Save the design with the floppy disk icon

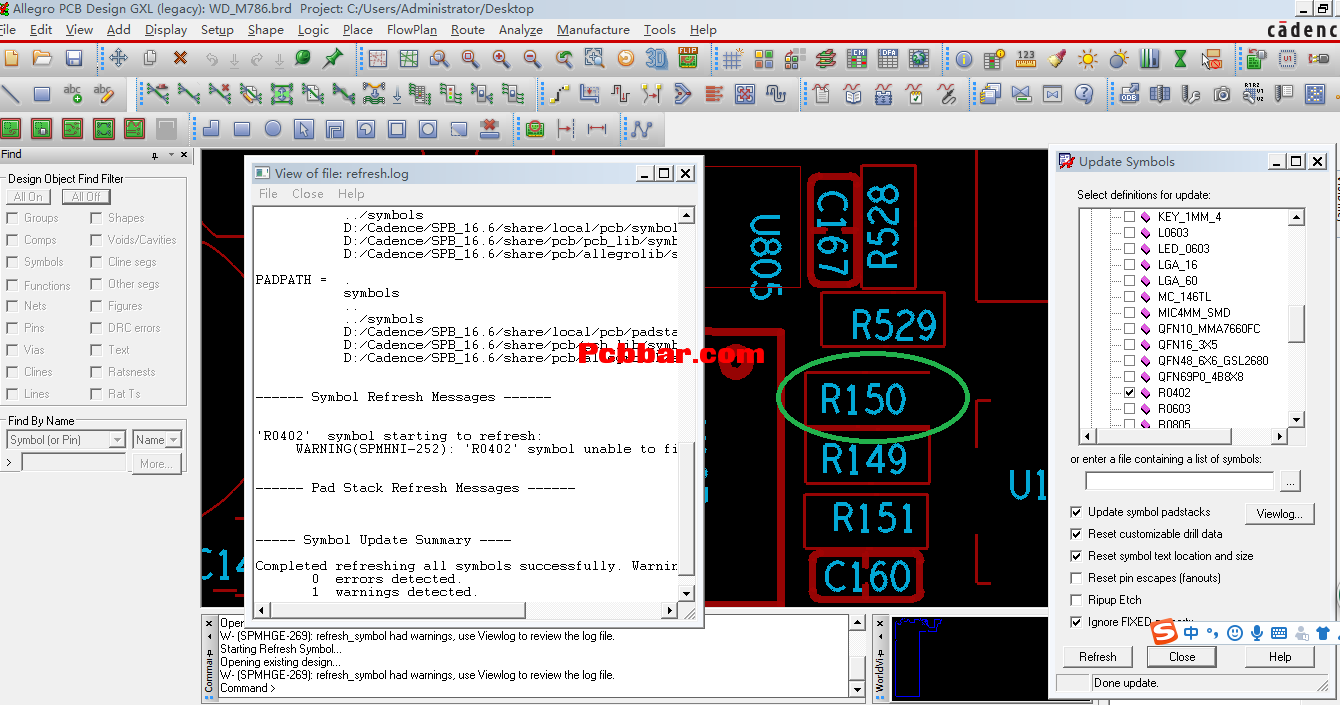(73, 58)
